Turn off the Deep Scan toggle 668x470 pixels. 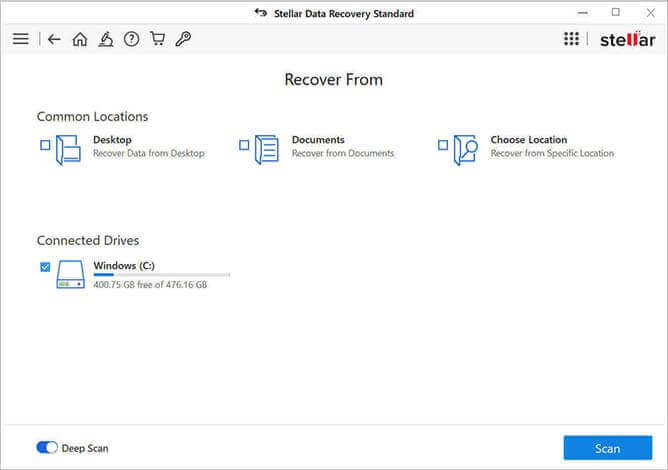(47, 447)
